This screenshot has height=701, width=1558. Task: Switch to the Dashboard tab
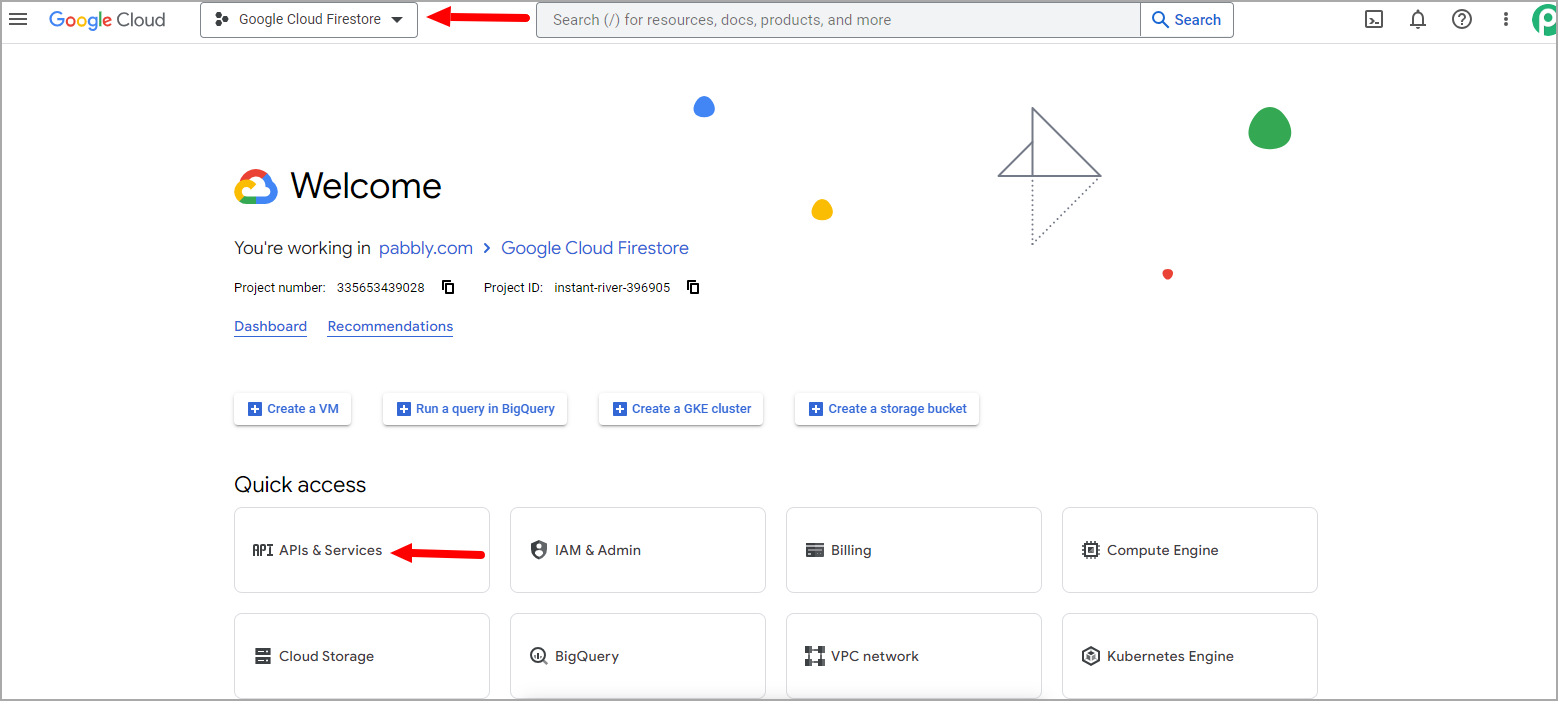[x=270, y=327]
